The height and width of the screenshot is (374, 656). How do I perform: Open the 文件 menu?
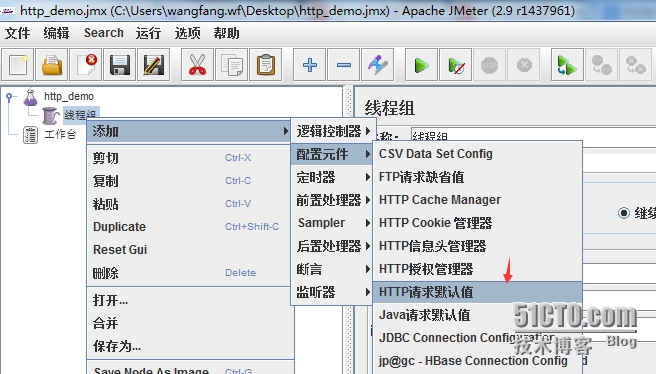(x=17, y=33)
